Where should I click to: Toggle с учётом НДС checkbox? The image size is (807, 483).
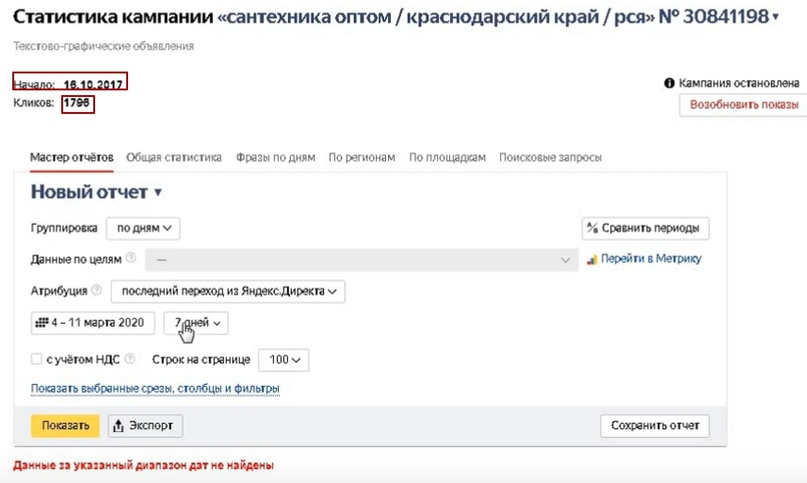coord(36,359)
